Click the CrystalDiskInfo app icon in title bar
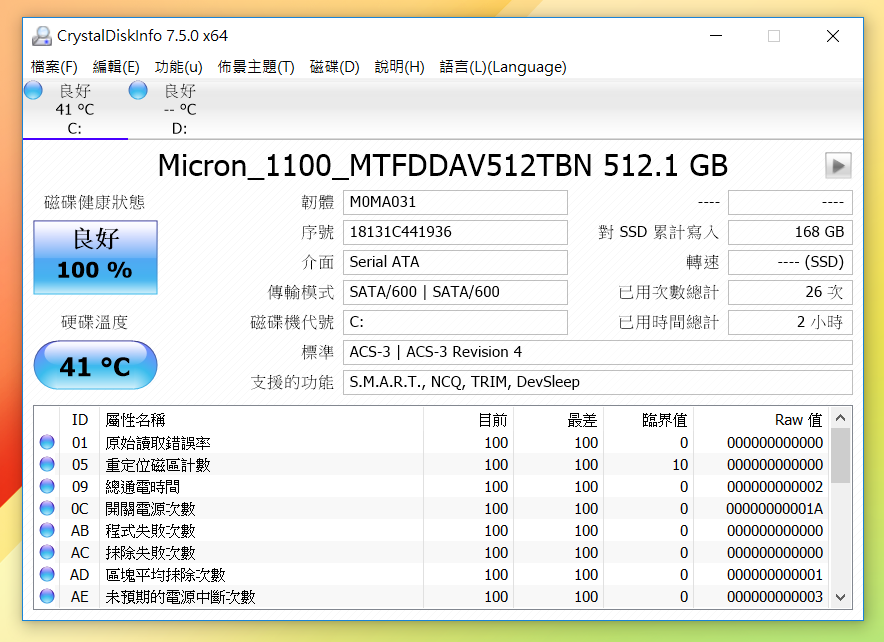 (42, 36)
